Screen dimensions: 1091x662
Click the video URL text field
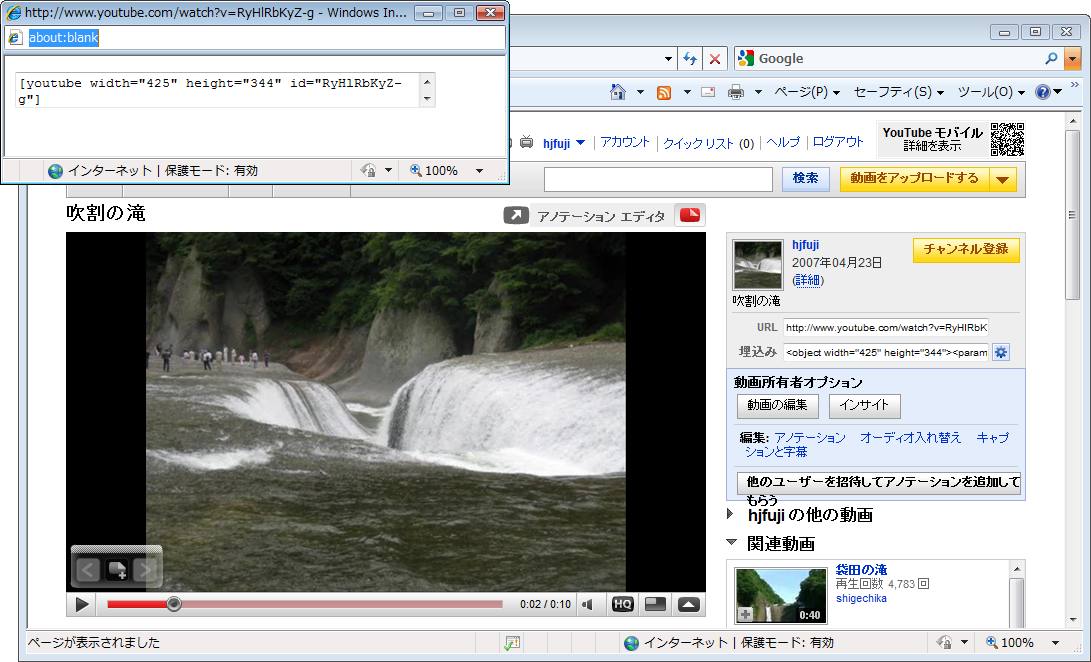pyautogui.click(x=886, y=328)
